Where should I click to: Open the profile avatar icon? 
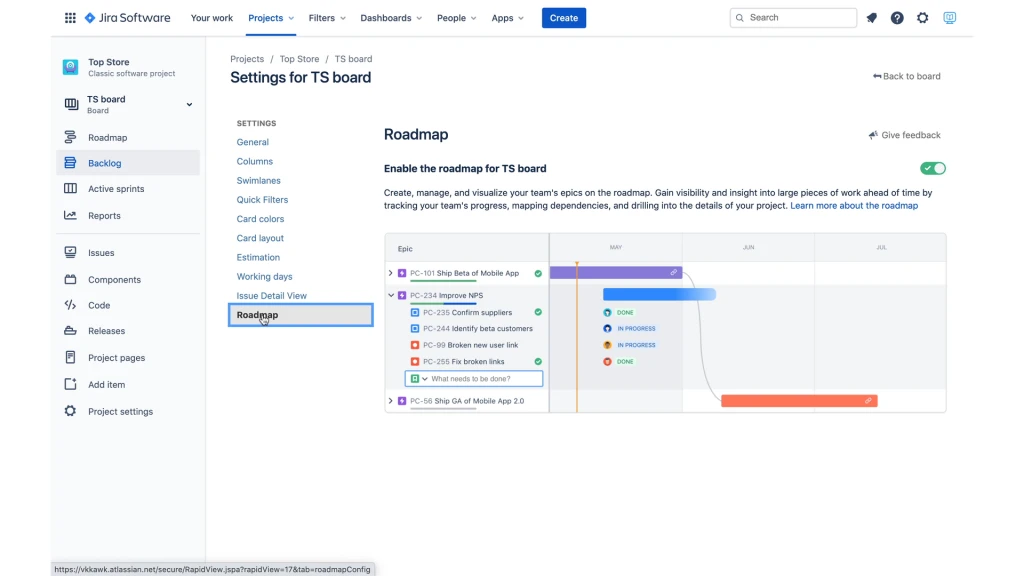coord(950,18)
